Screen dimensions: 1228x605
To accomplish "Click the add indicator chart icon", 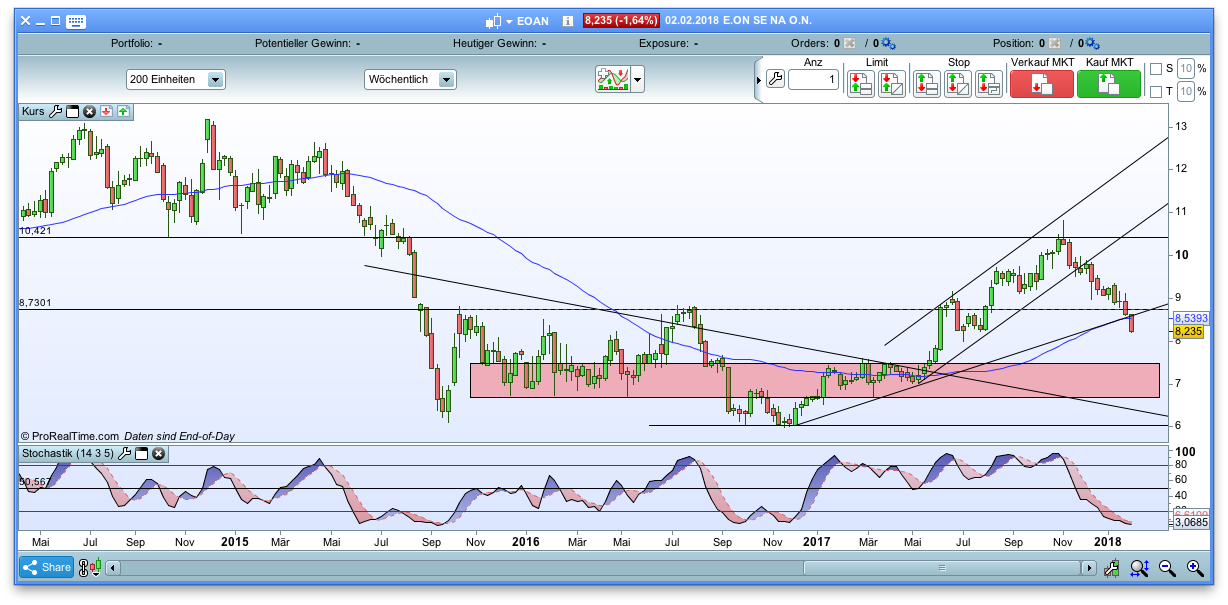I will (612, 79).
